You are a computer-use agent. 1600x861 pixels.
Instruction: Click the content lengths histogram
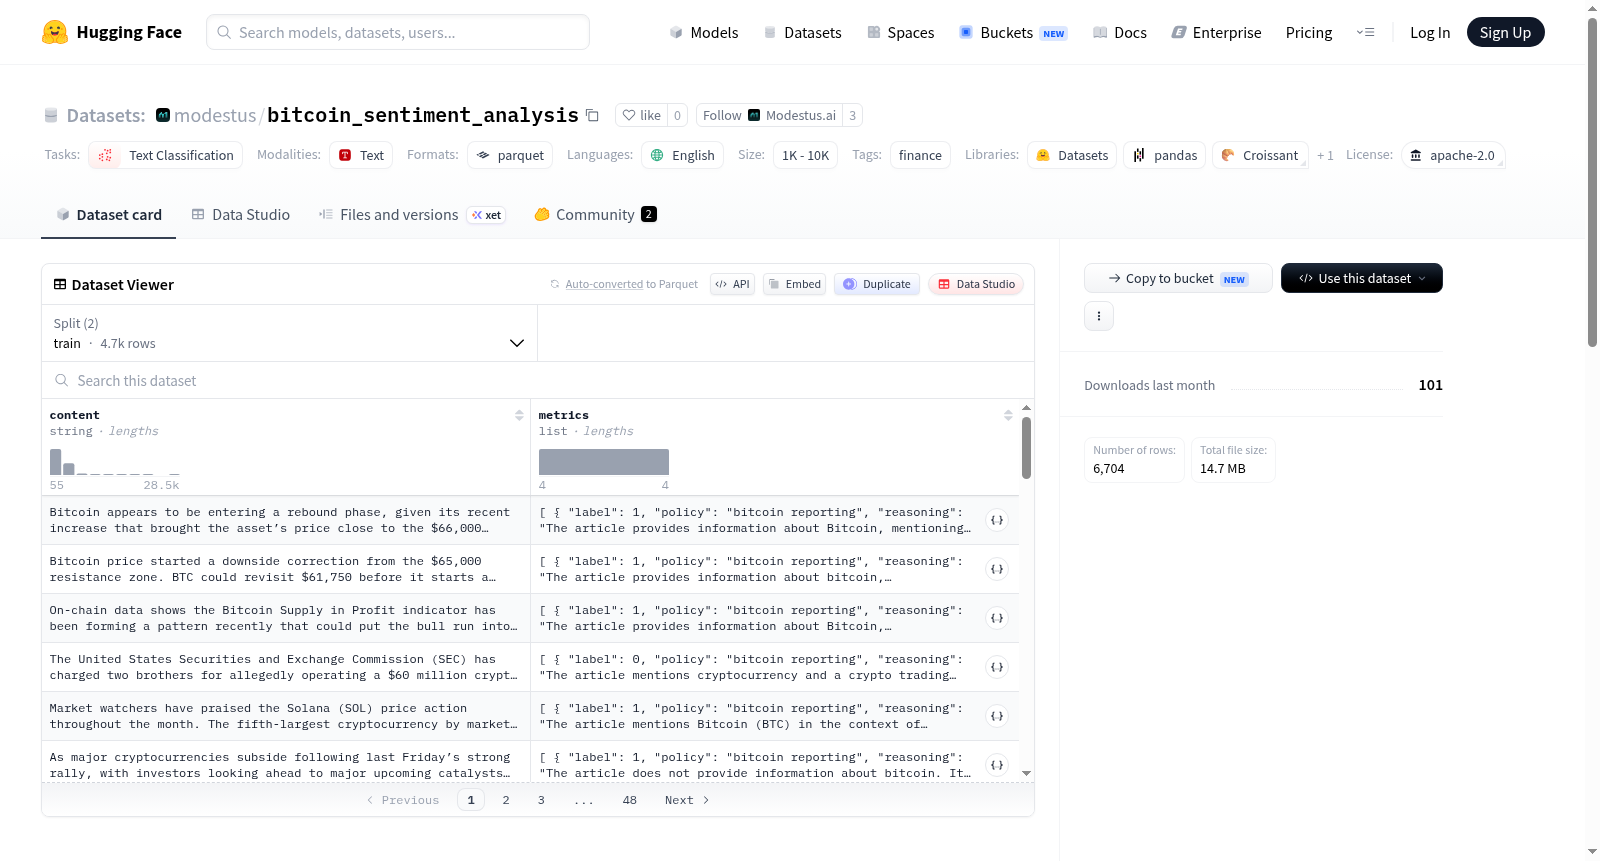pos(115,461)
